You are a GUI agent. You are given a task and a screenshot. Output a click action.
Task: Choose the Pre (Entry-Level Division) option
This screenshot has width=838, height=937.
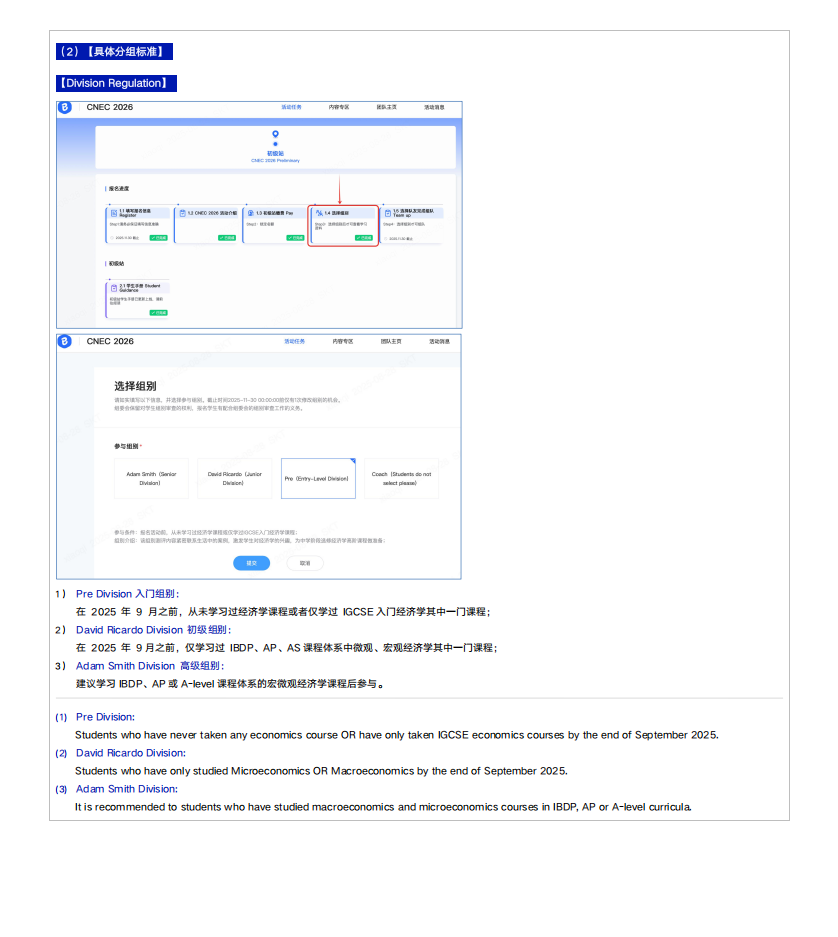[x=317, y=478]
